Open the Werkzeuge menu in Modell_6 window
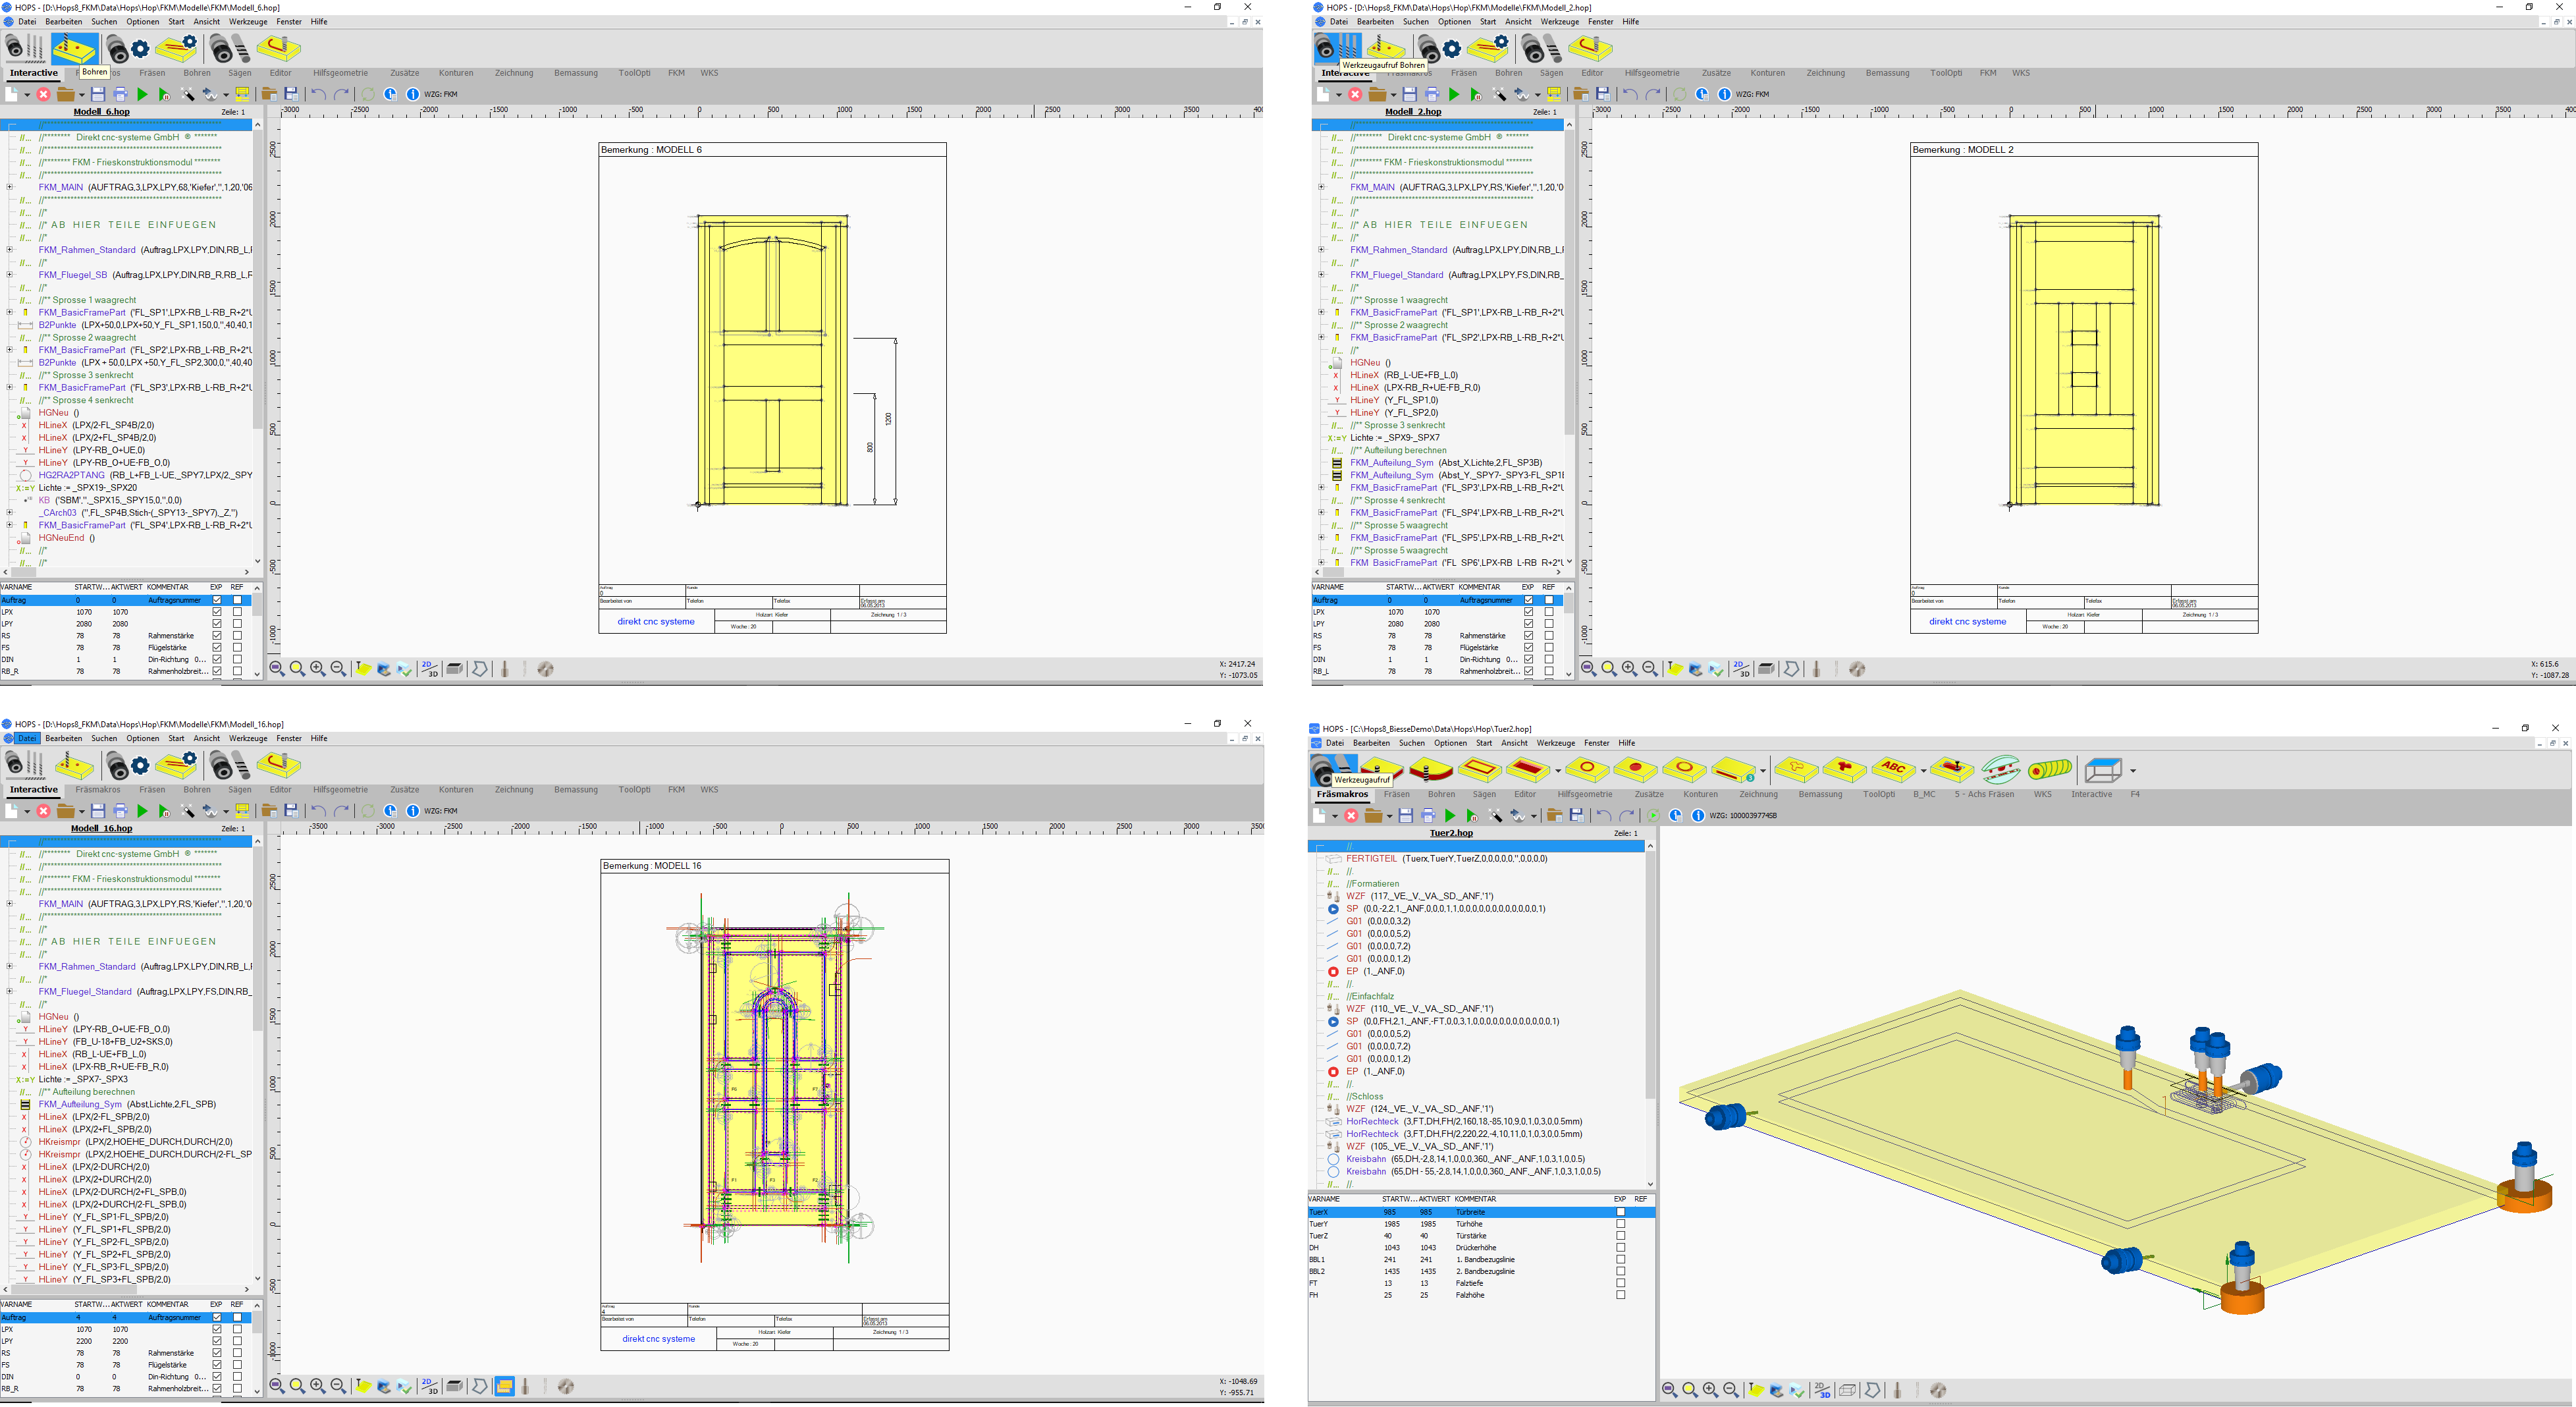 pos(248,22)
